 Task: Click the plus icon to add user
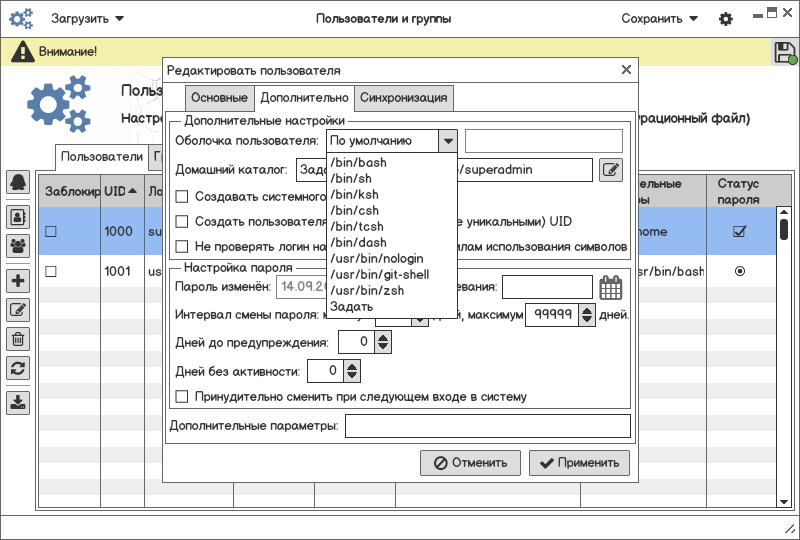[18, 281]
